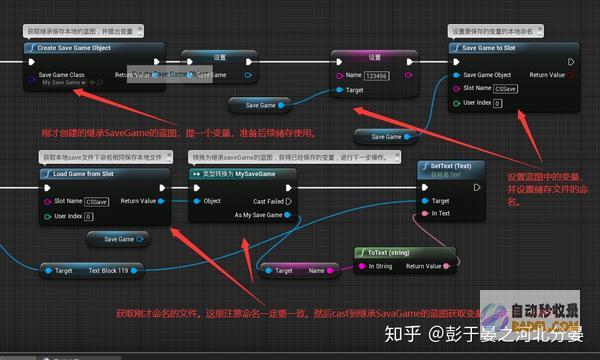This screenshot has height=360, width=600.
Task: Click exec input pin of Save Game to Slot
Action: (x=456, y=62)
